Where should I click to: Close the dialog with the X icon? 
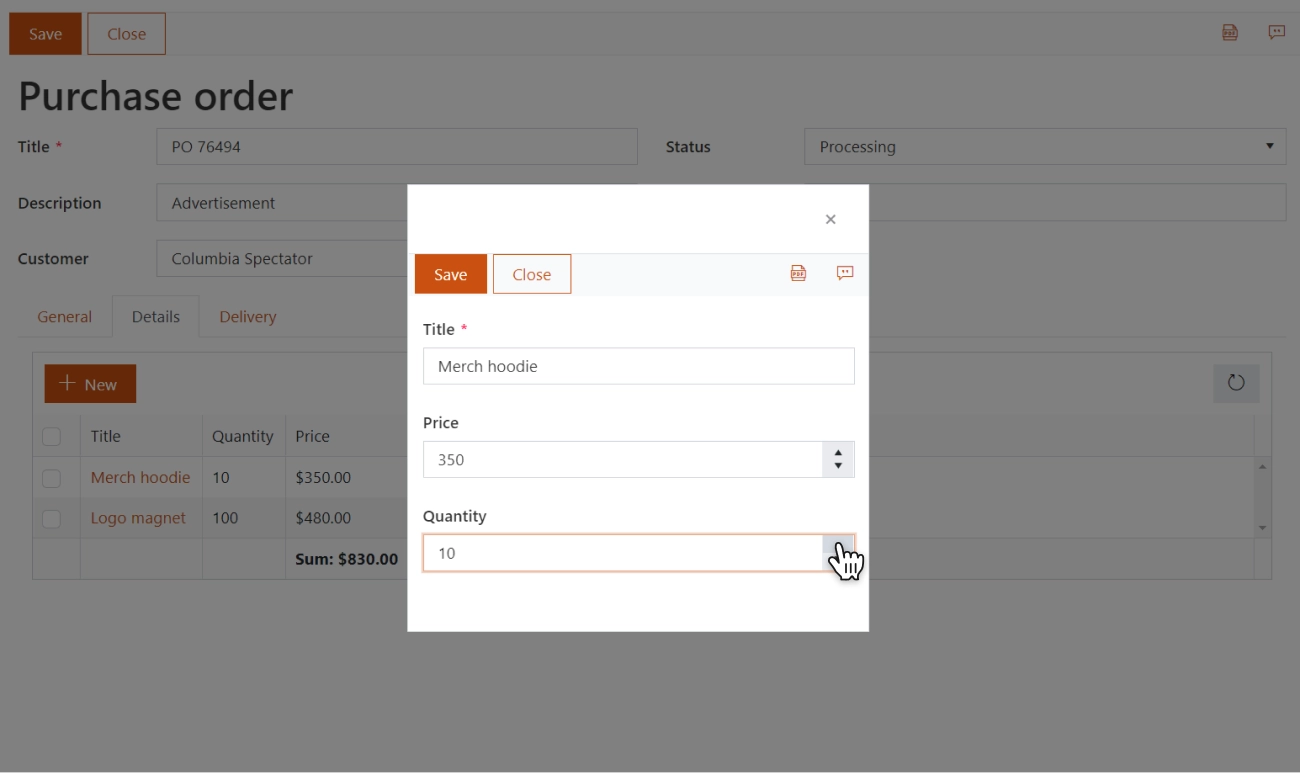pos(830,219)
